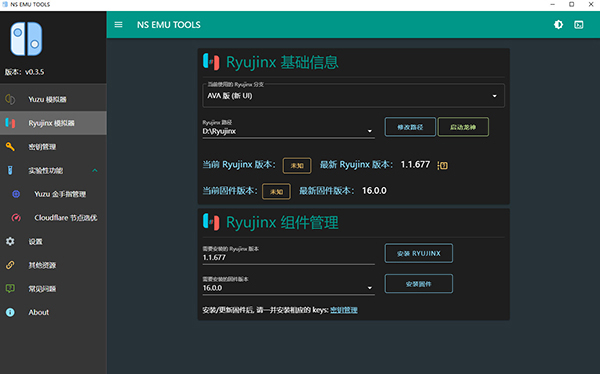
Task: Open the Ryujinx path dropdown D:\Ryujinx
Action: tap(289, 129)
